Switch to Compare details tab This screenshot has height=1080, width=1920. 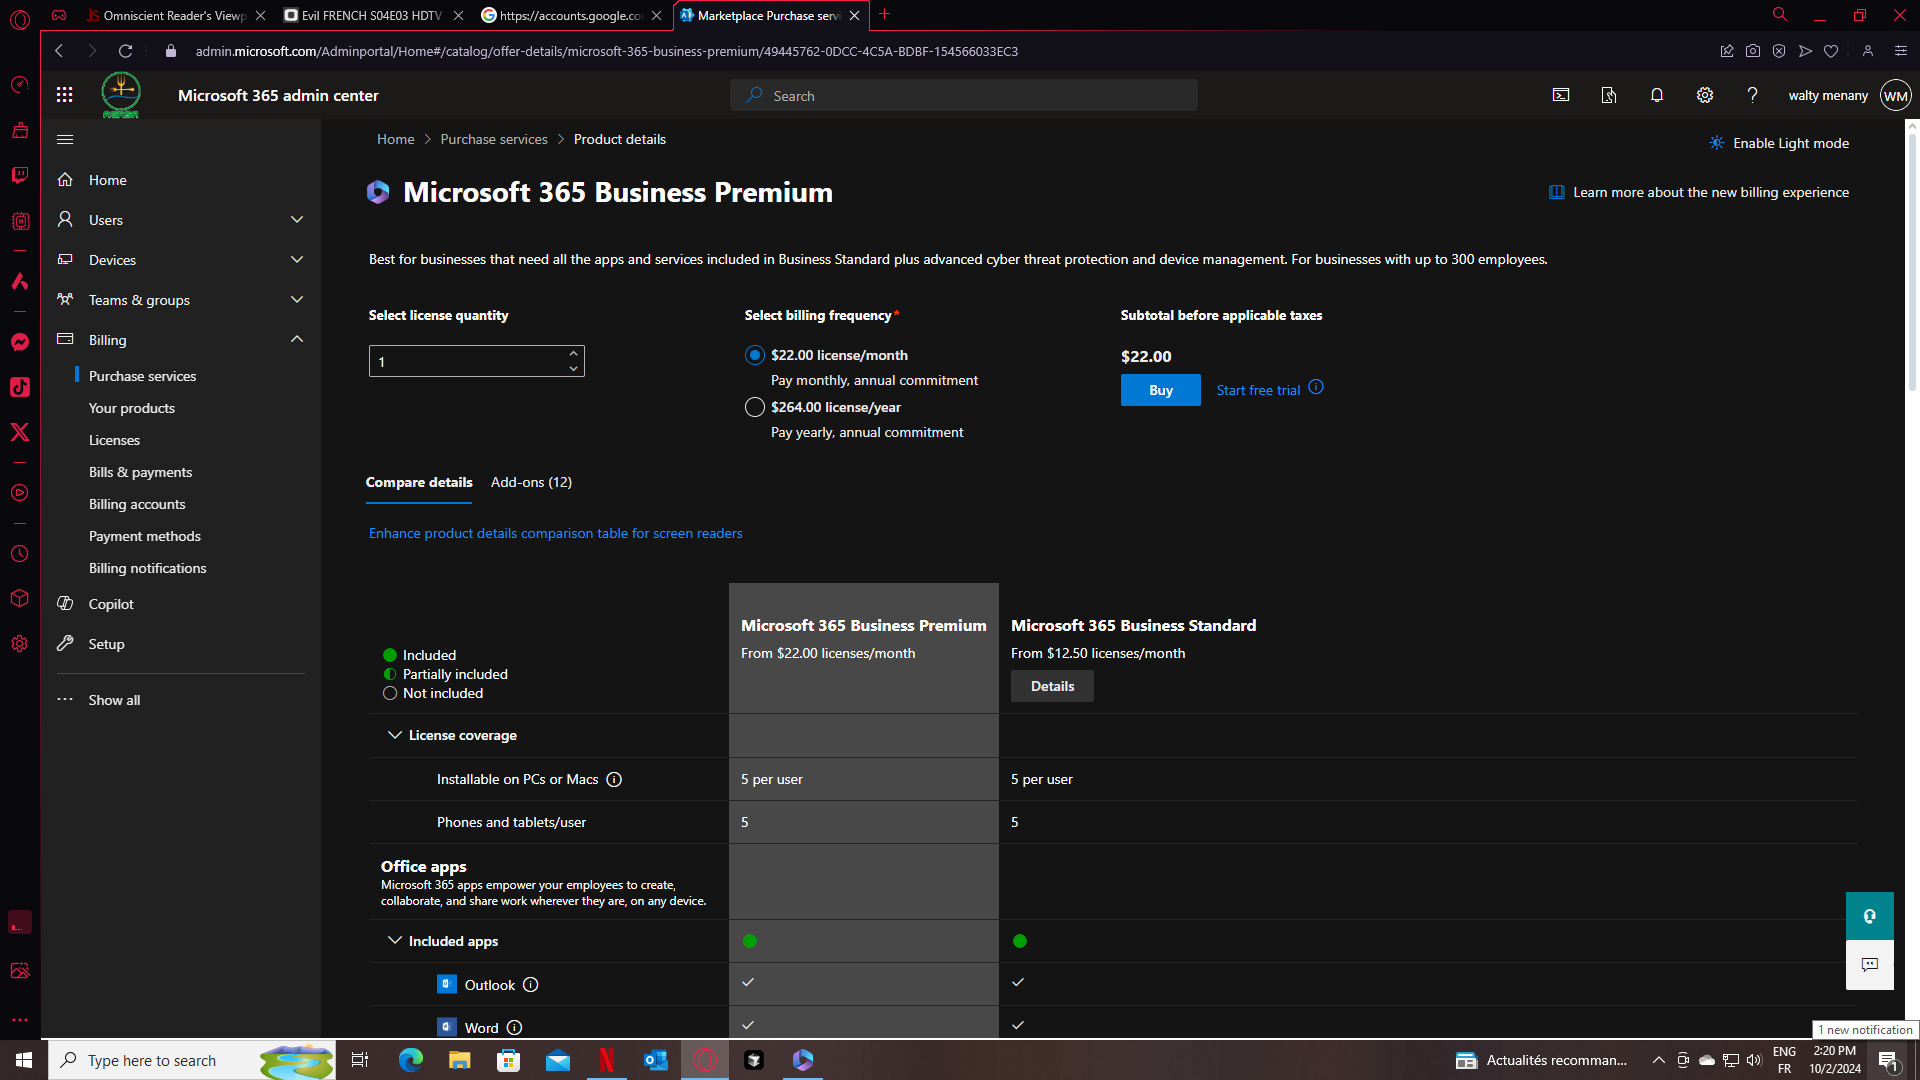click(419, 482)
